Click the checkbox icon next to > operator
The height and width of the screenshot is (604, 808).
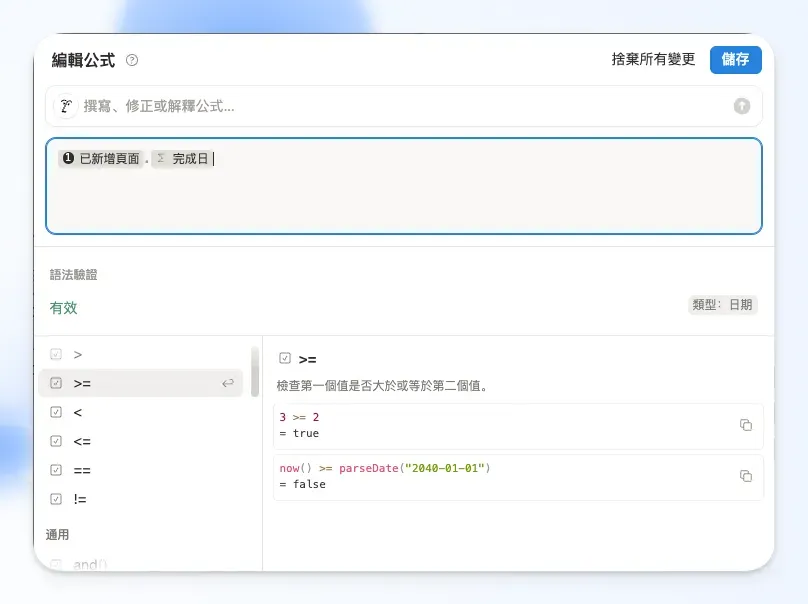pyautogui.click(x=56, y=354)
